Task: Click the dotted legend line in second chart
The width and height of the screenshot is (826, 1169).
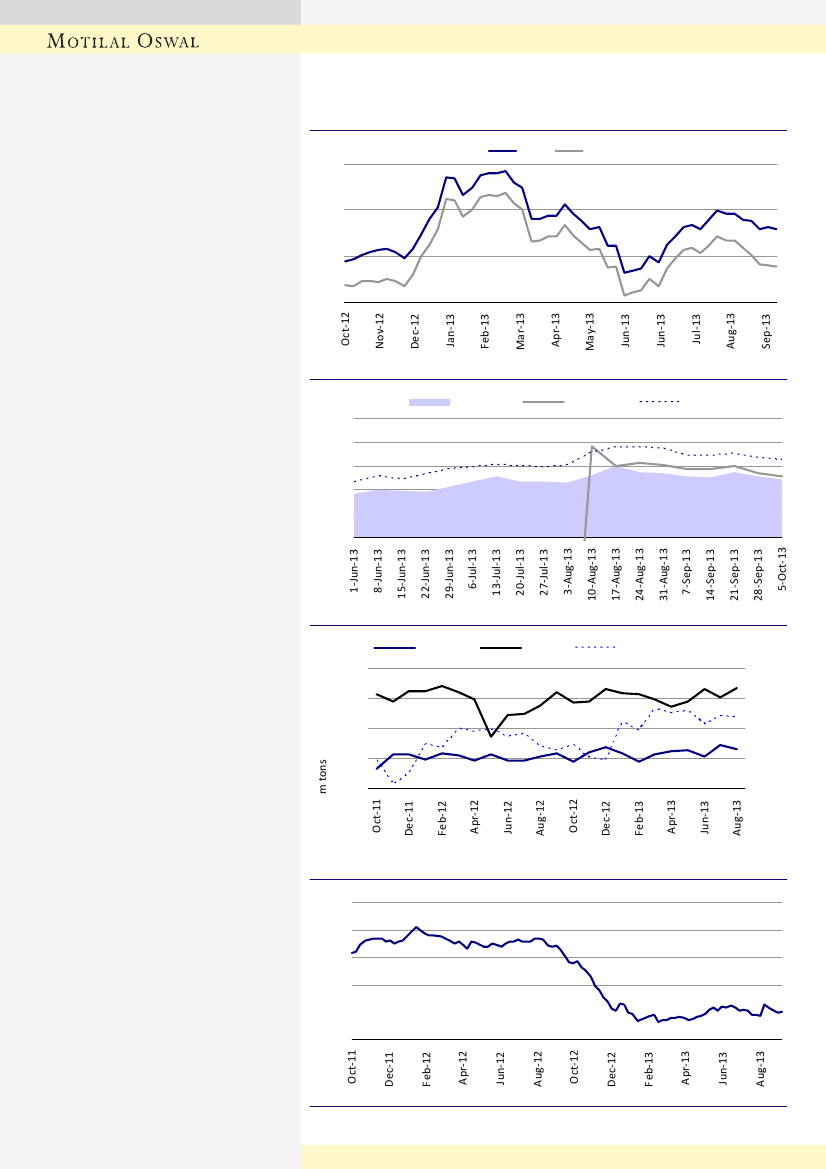Action: coord(660,401)
